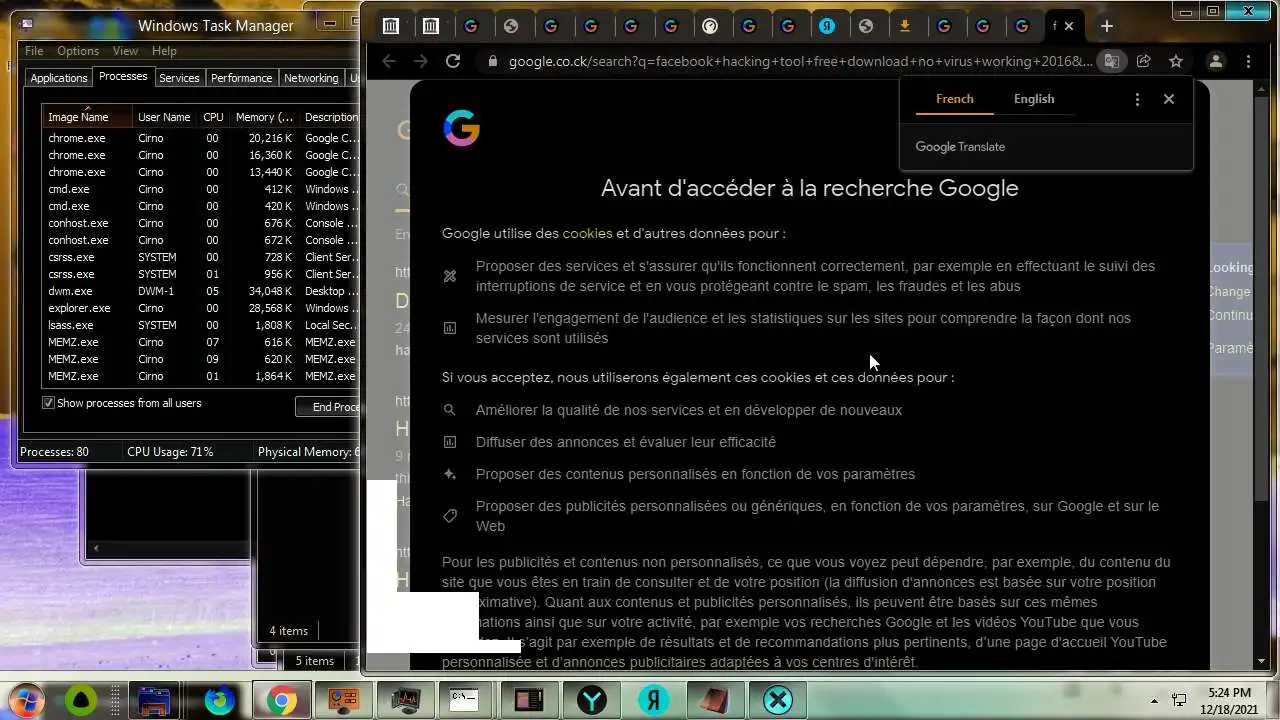This screenshot has width=1280, height=720.
Task: Close the active Chrome tab
Action: point(1068,26)
